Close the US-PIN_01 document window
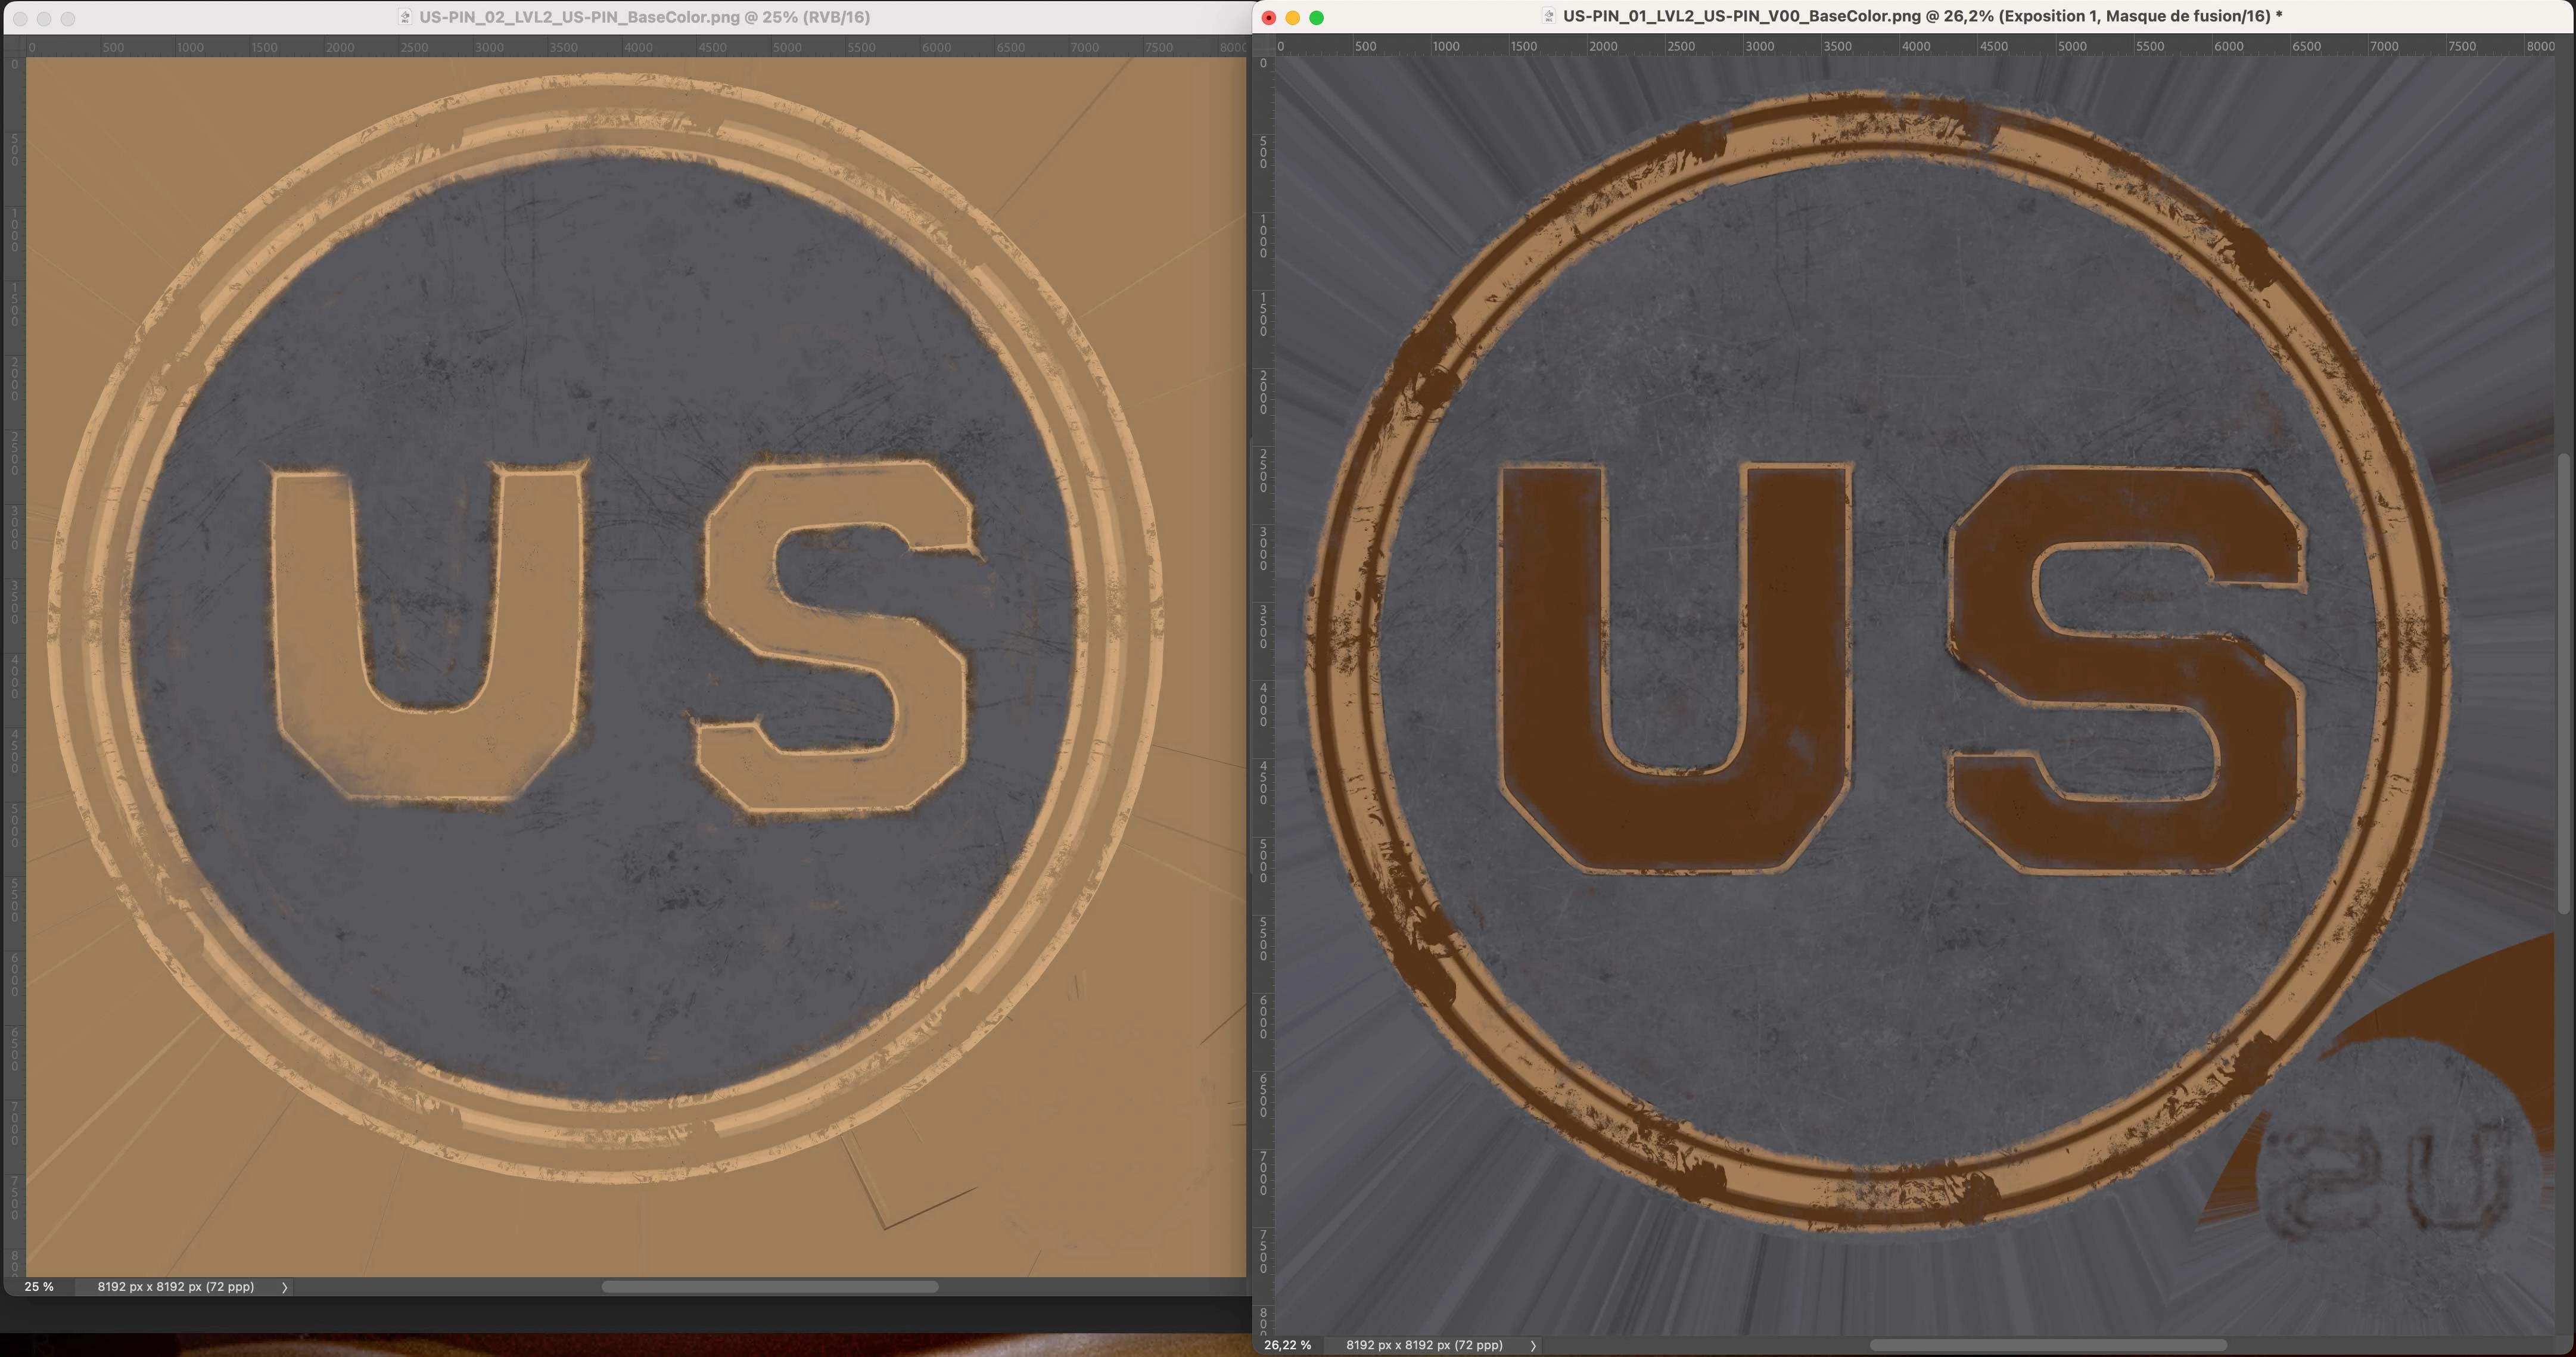Viewport: 2576px width, 1357px height. point(1269,17)
